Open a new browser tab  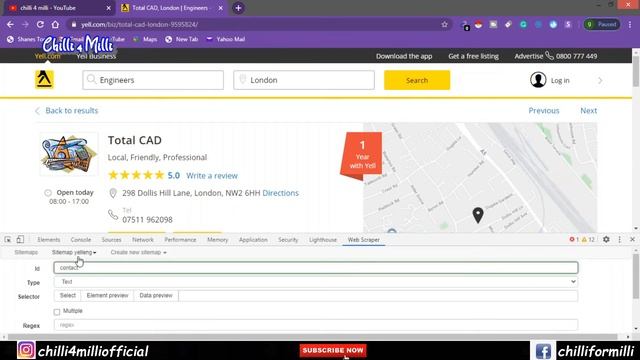click(238, 8)
